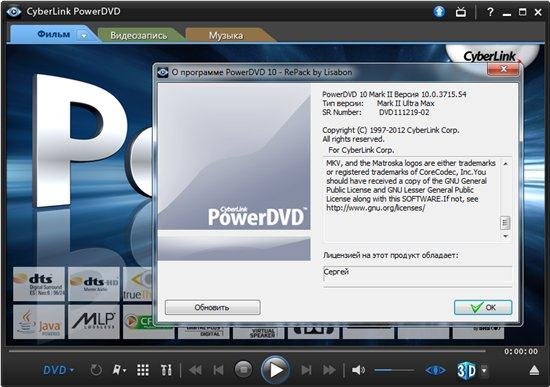Switch to TV cinema mode icon
Image resolution: width=550 pixels, height=387 pixels.
point(461,12)
